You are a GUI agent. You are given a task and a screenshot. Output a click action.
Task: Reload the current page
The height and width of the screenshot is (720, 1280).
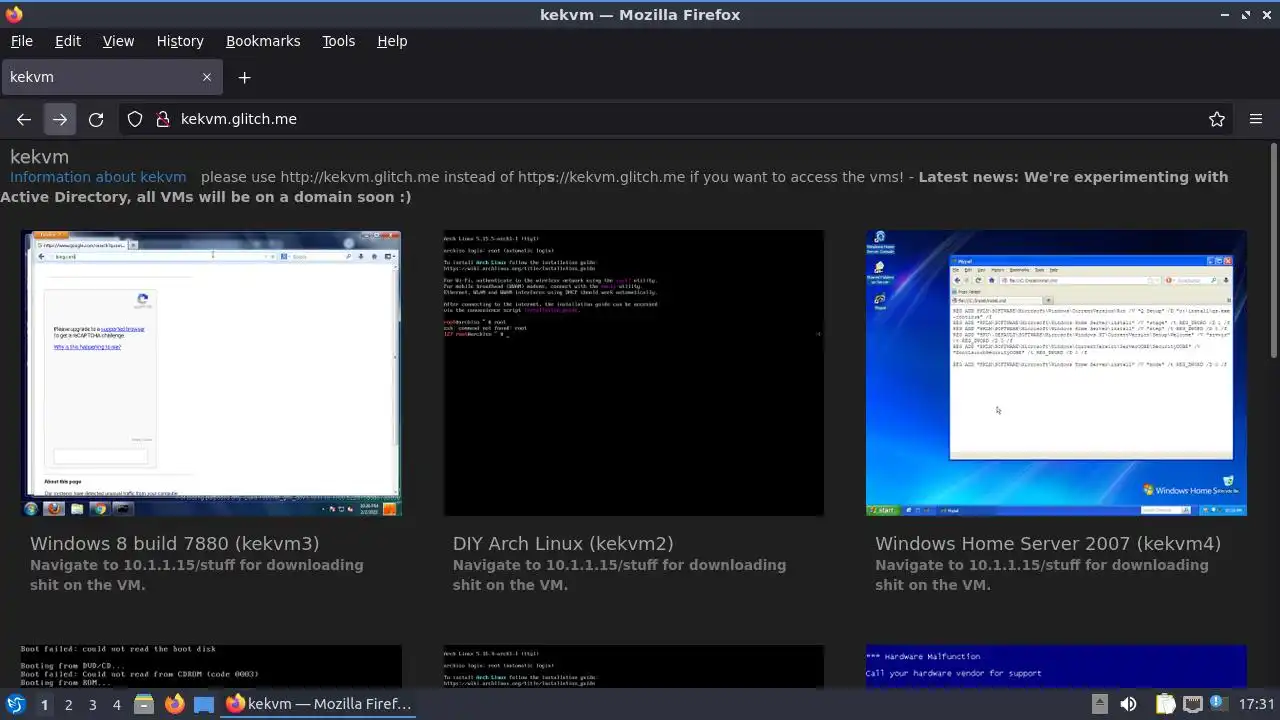[x=96, y=119]
